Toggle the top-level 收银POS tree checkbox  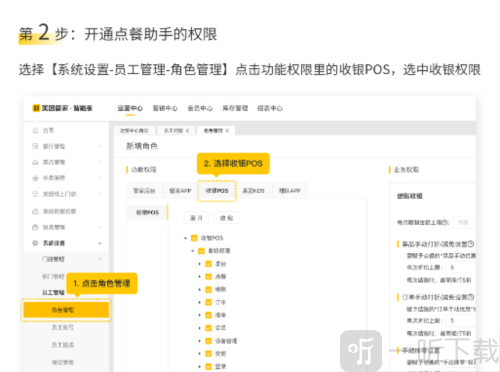[x=194, y=238]
